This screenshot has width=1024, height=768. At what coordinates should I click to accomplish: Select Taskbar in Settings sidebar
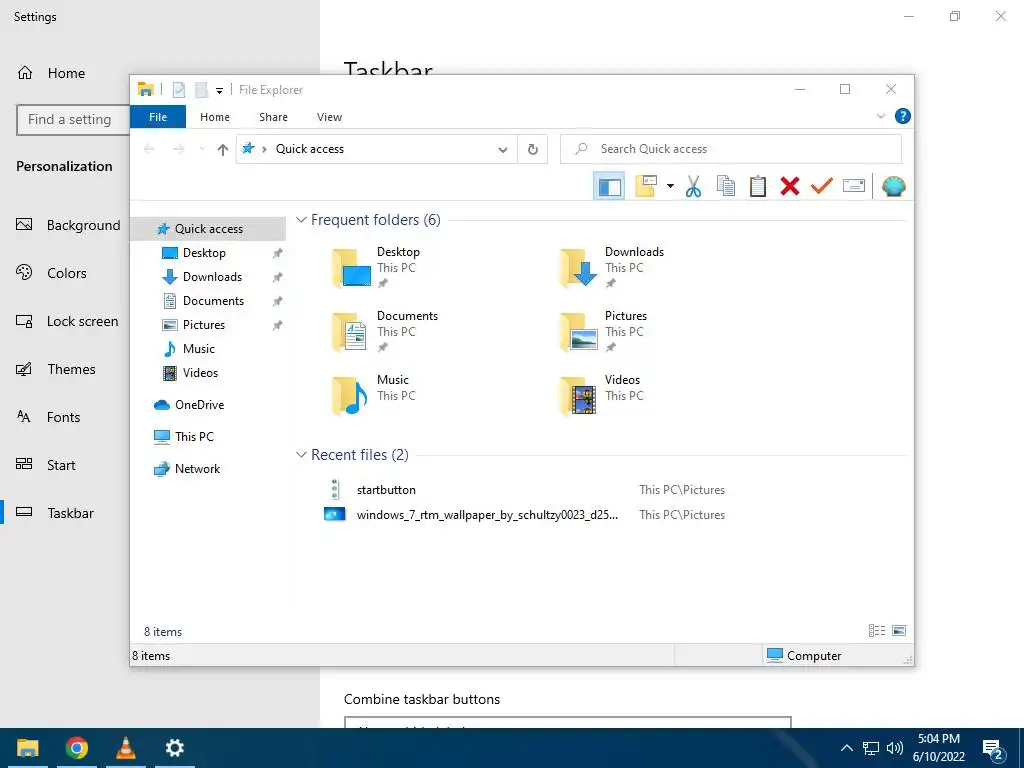pos(71,513)
